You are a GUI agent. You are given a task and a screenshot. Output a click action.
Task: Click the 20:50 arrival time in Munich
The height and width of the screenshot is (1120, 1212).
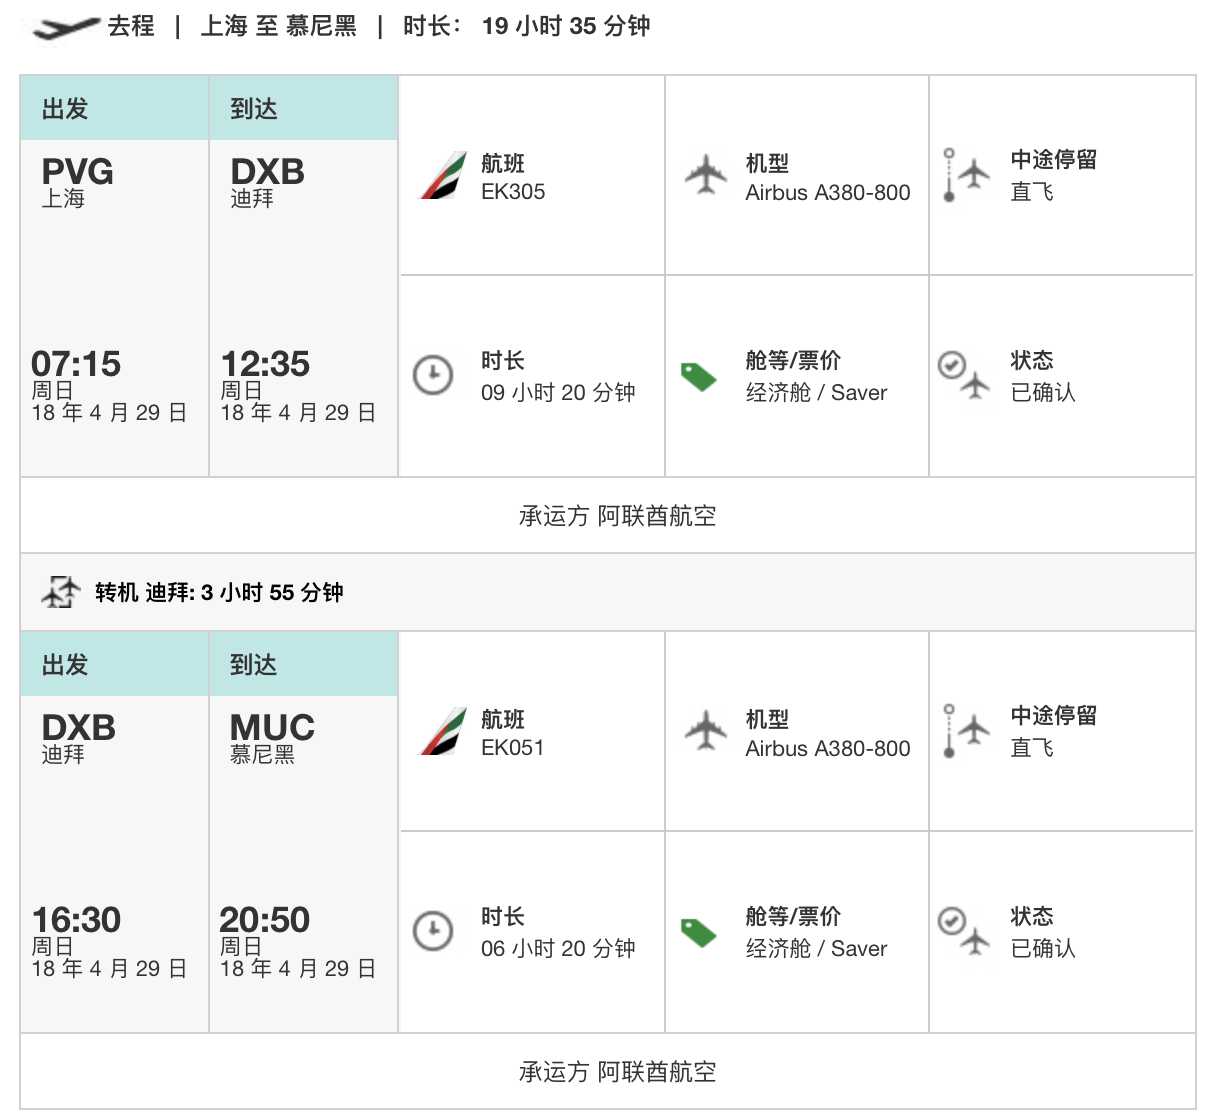(265, 920)
